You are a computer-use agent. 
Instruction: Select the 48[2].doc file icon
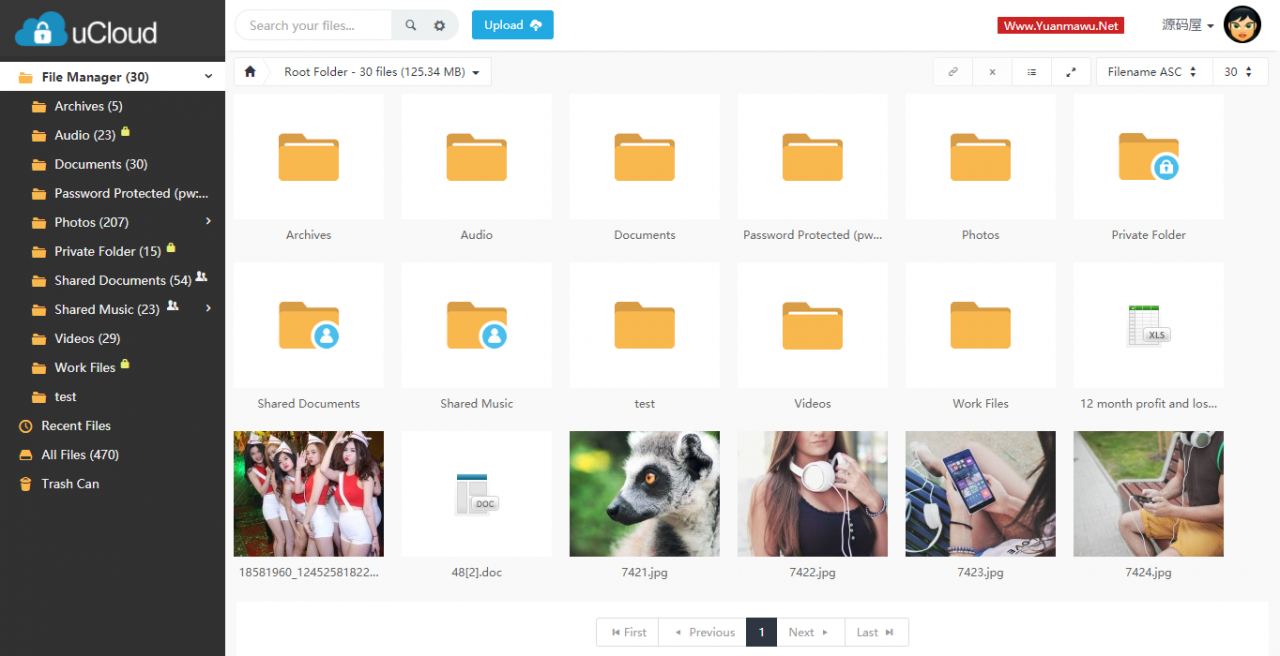click(476, 494)
